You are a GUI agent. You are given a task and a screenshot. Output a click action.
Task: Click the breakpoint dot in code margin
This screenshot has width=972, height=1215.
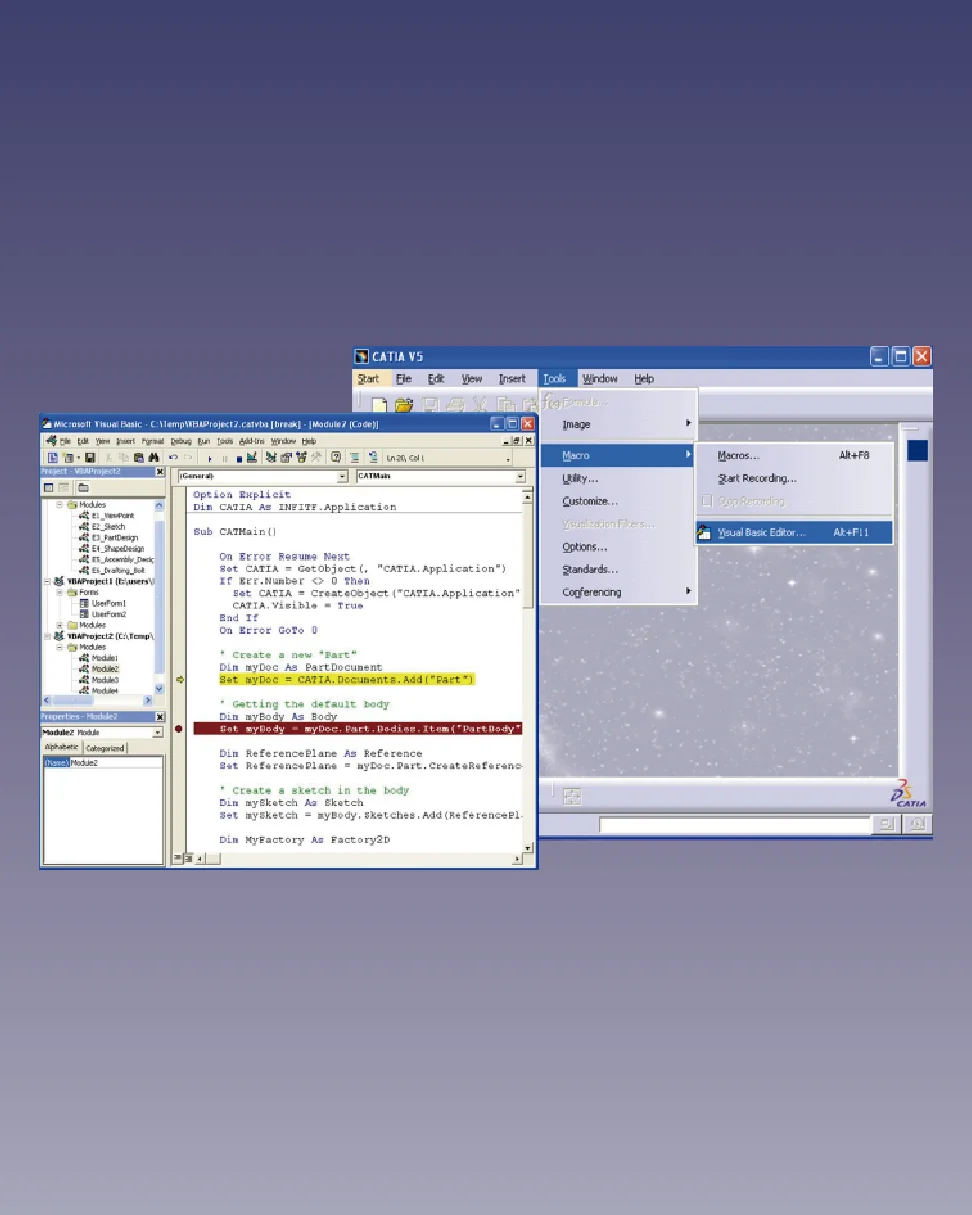178,729
